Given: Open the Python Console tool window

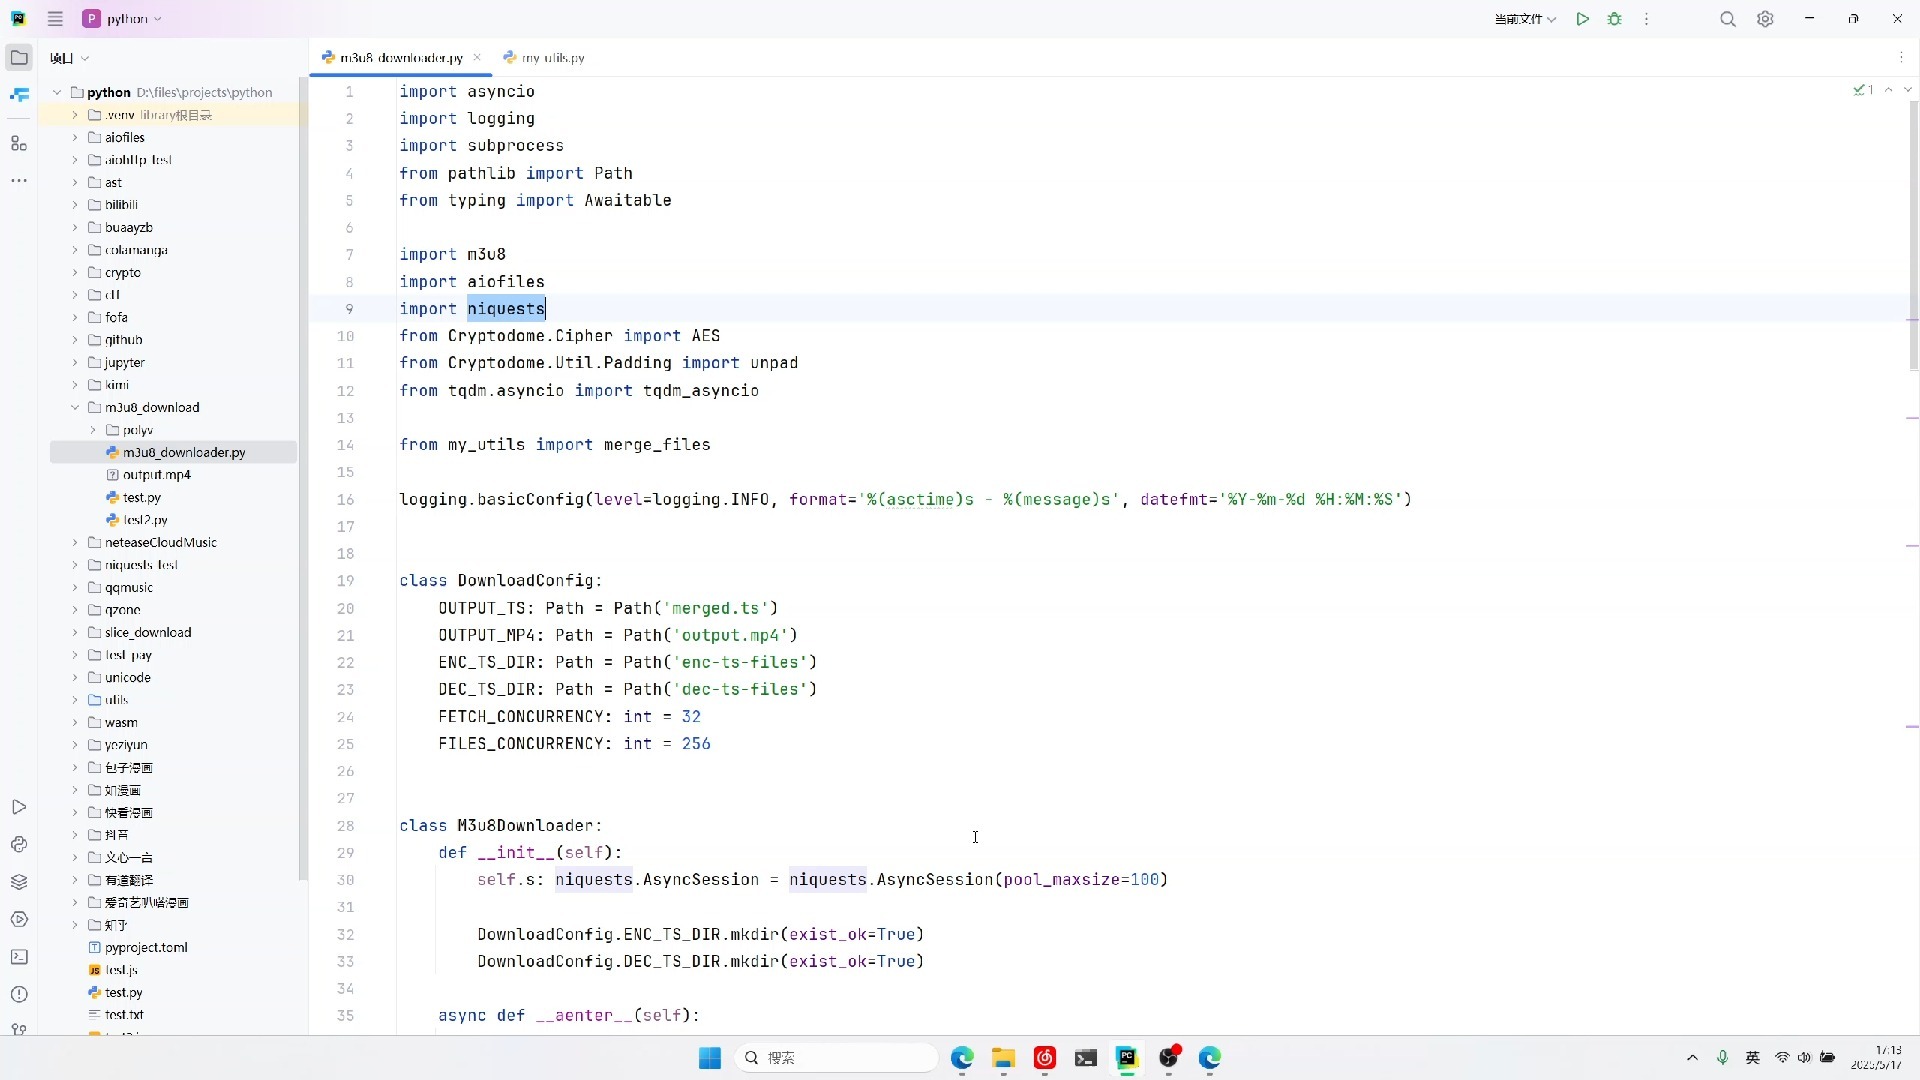Looking at the screenshot, I should [19, 844].
